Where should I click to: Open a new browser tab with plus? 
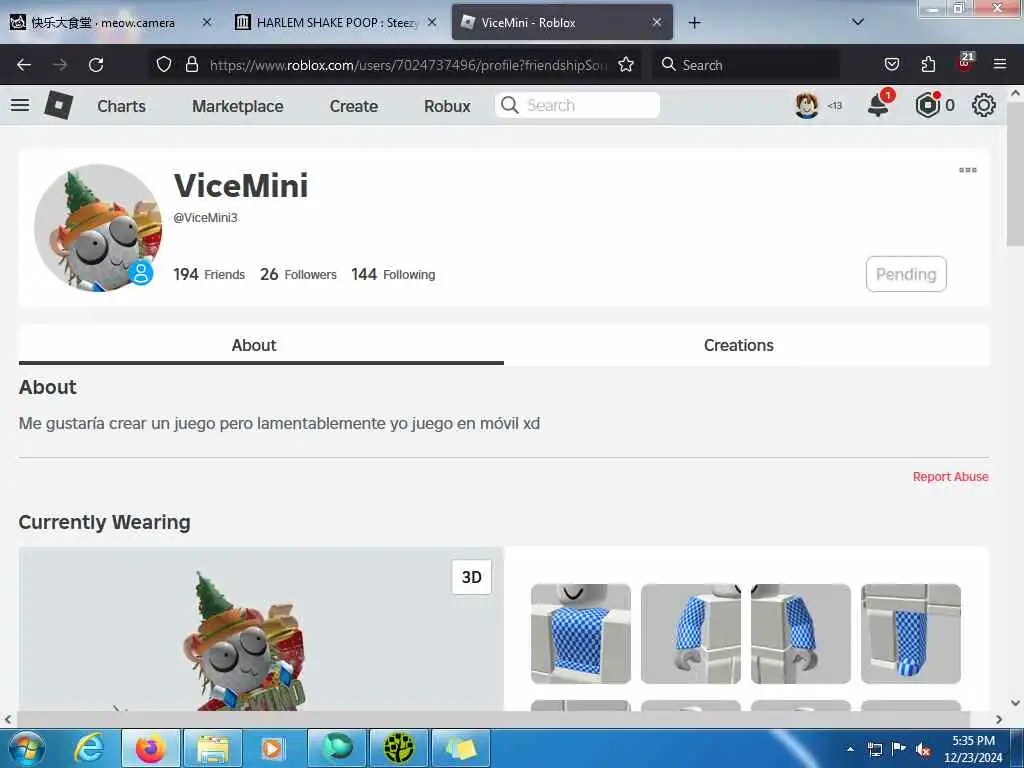(694, 23)
